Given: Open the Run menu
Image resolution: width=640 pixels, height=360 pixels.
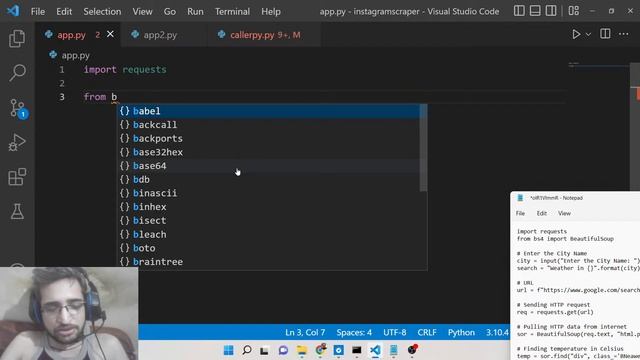Looking at the screenshot, I should 195,11.
